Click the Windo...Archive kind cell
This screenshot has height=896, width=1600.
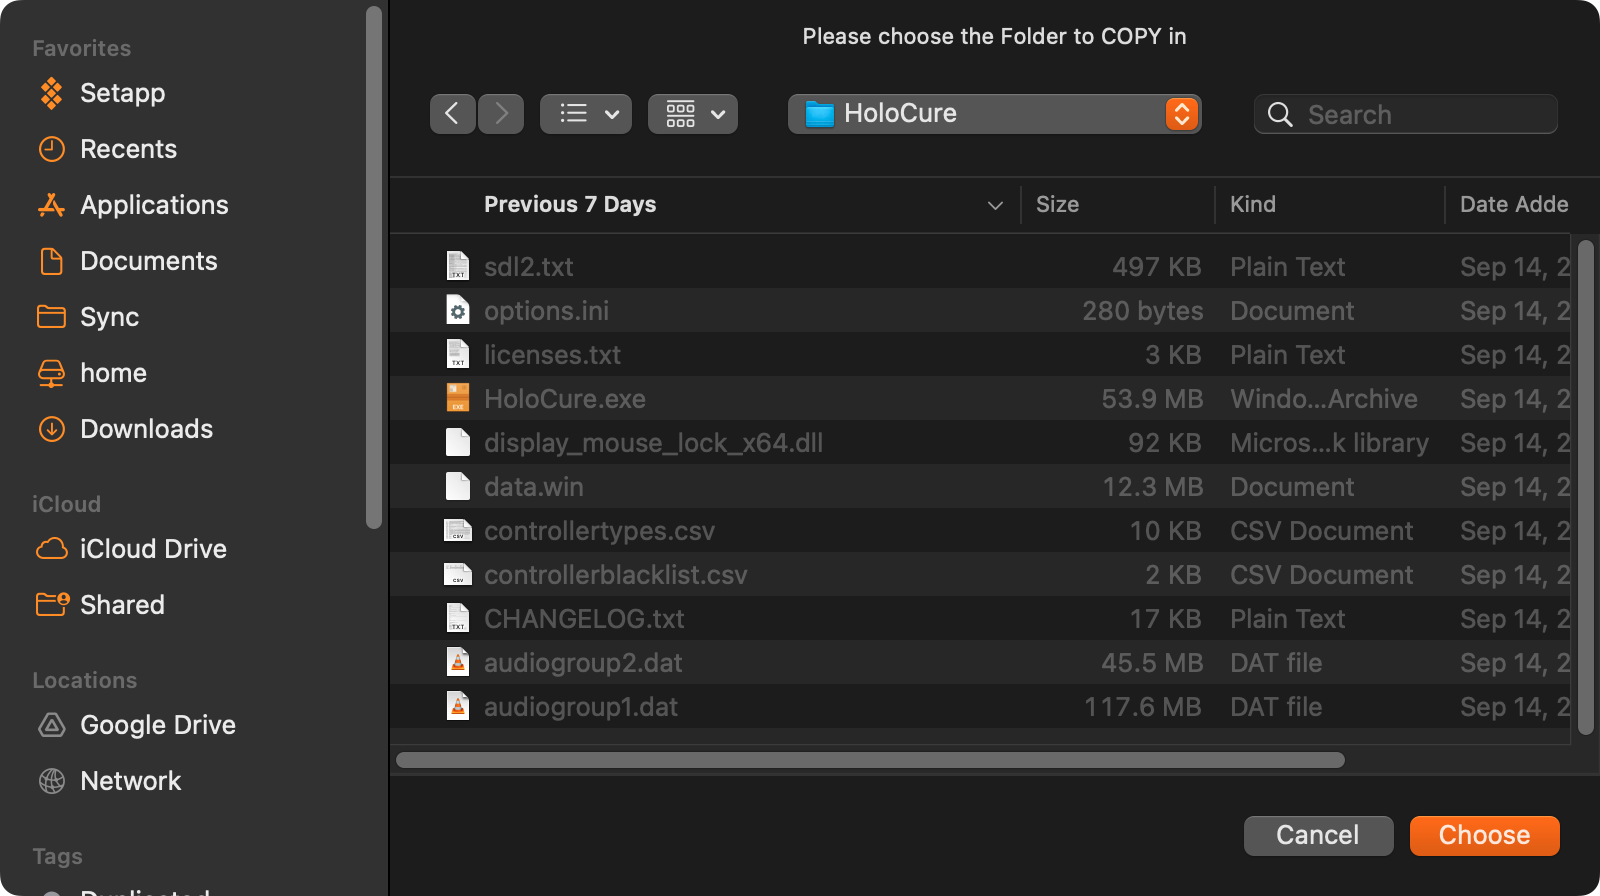pos(1324,399)
